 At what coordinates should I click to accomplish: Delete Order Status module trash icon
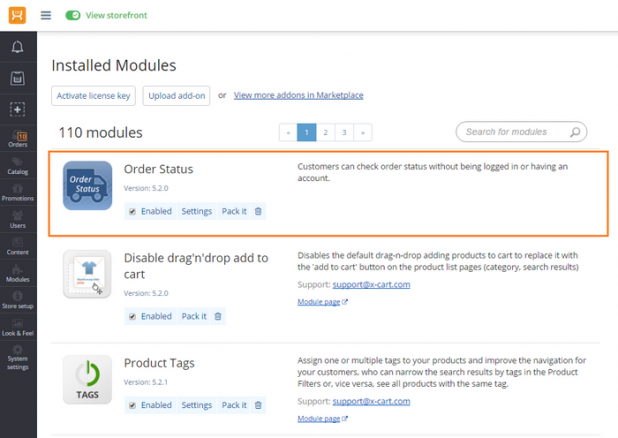258,211
